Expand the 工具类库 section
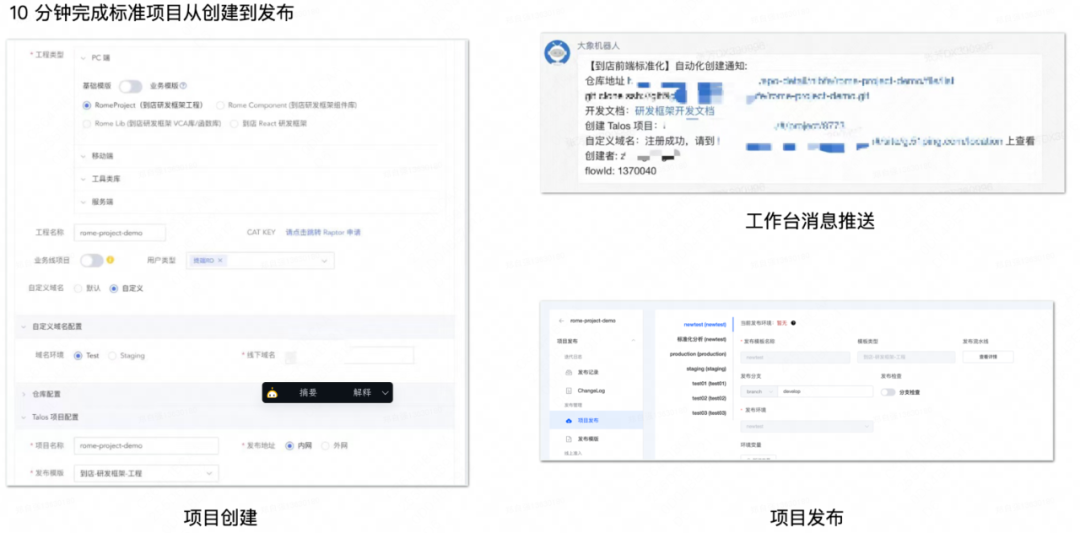The height and width of the screenshot is (533, 1080). pos(83,179)
